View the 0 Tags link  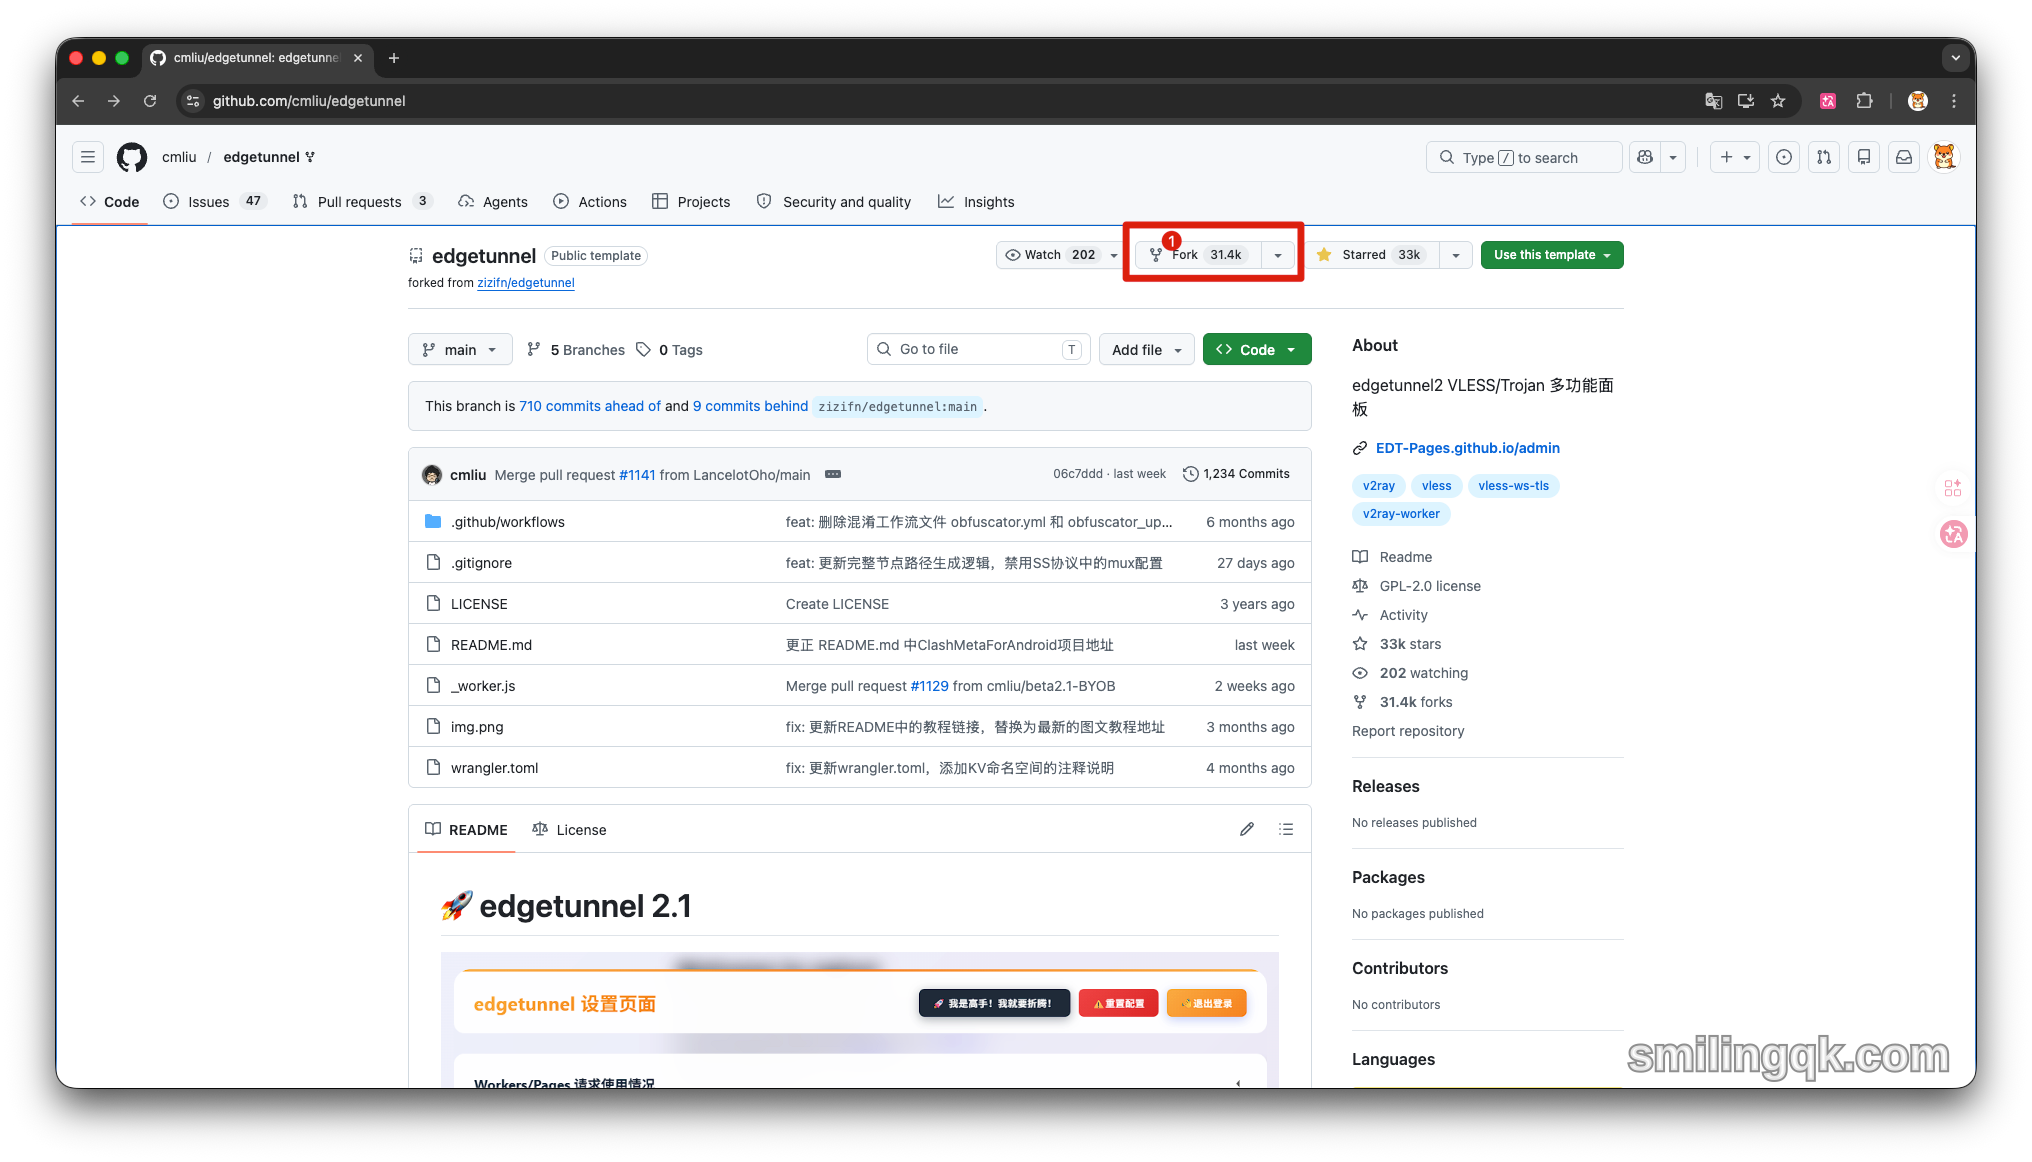click(x=669, y=350)
